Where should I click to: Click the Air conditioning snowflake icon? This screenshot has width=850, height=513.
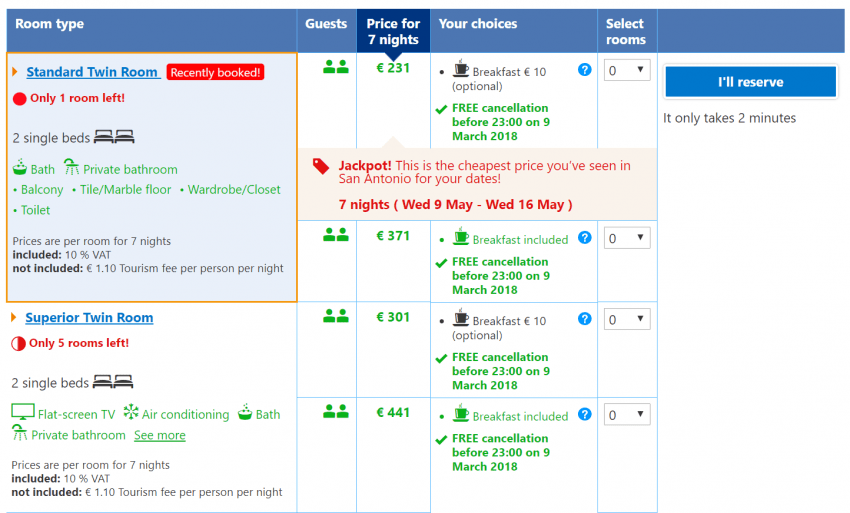pos(130,413)
